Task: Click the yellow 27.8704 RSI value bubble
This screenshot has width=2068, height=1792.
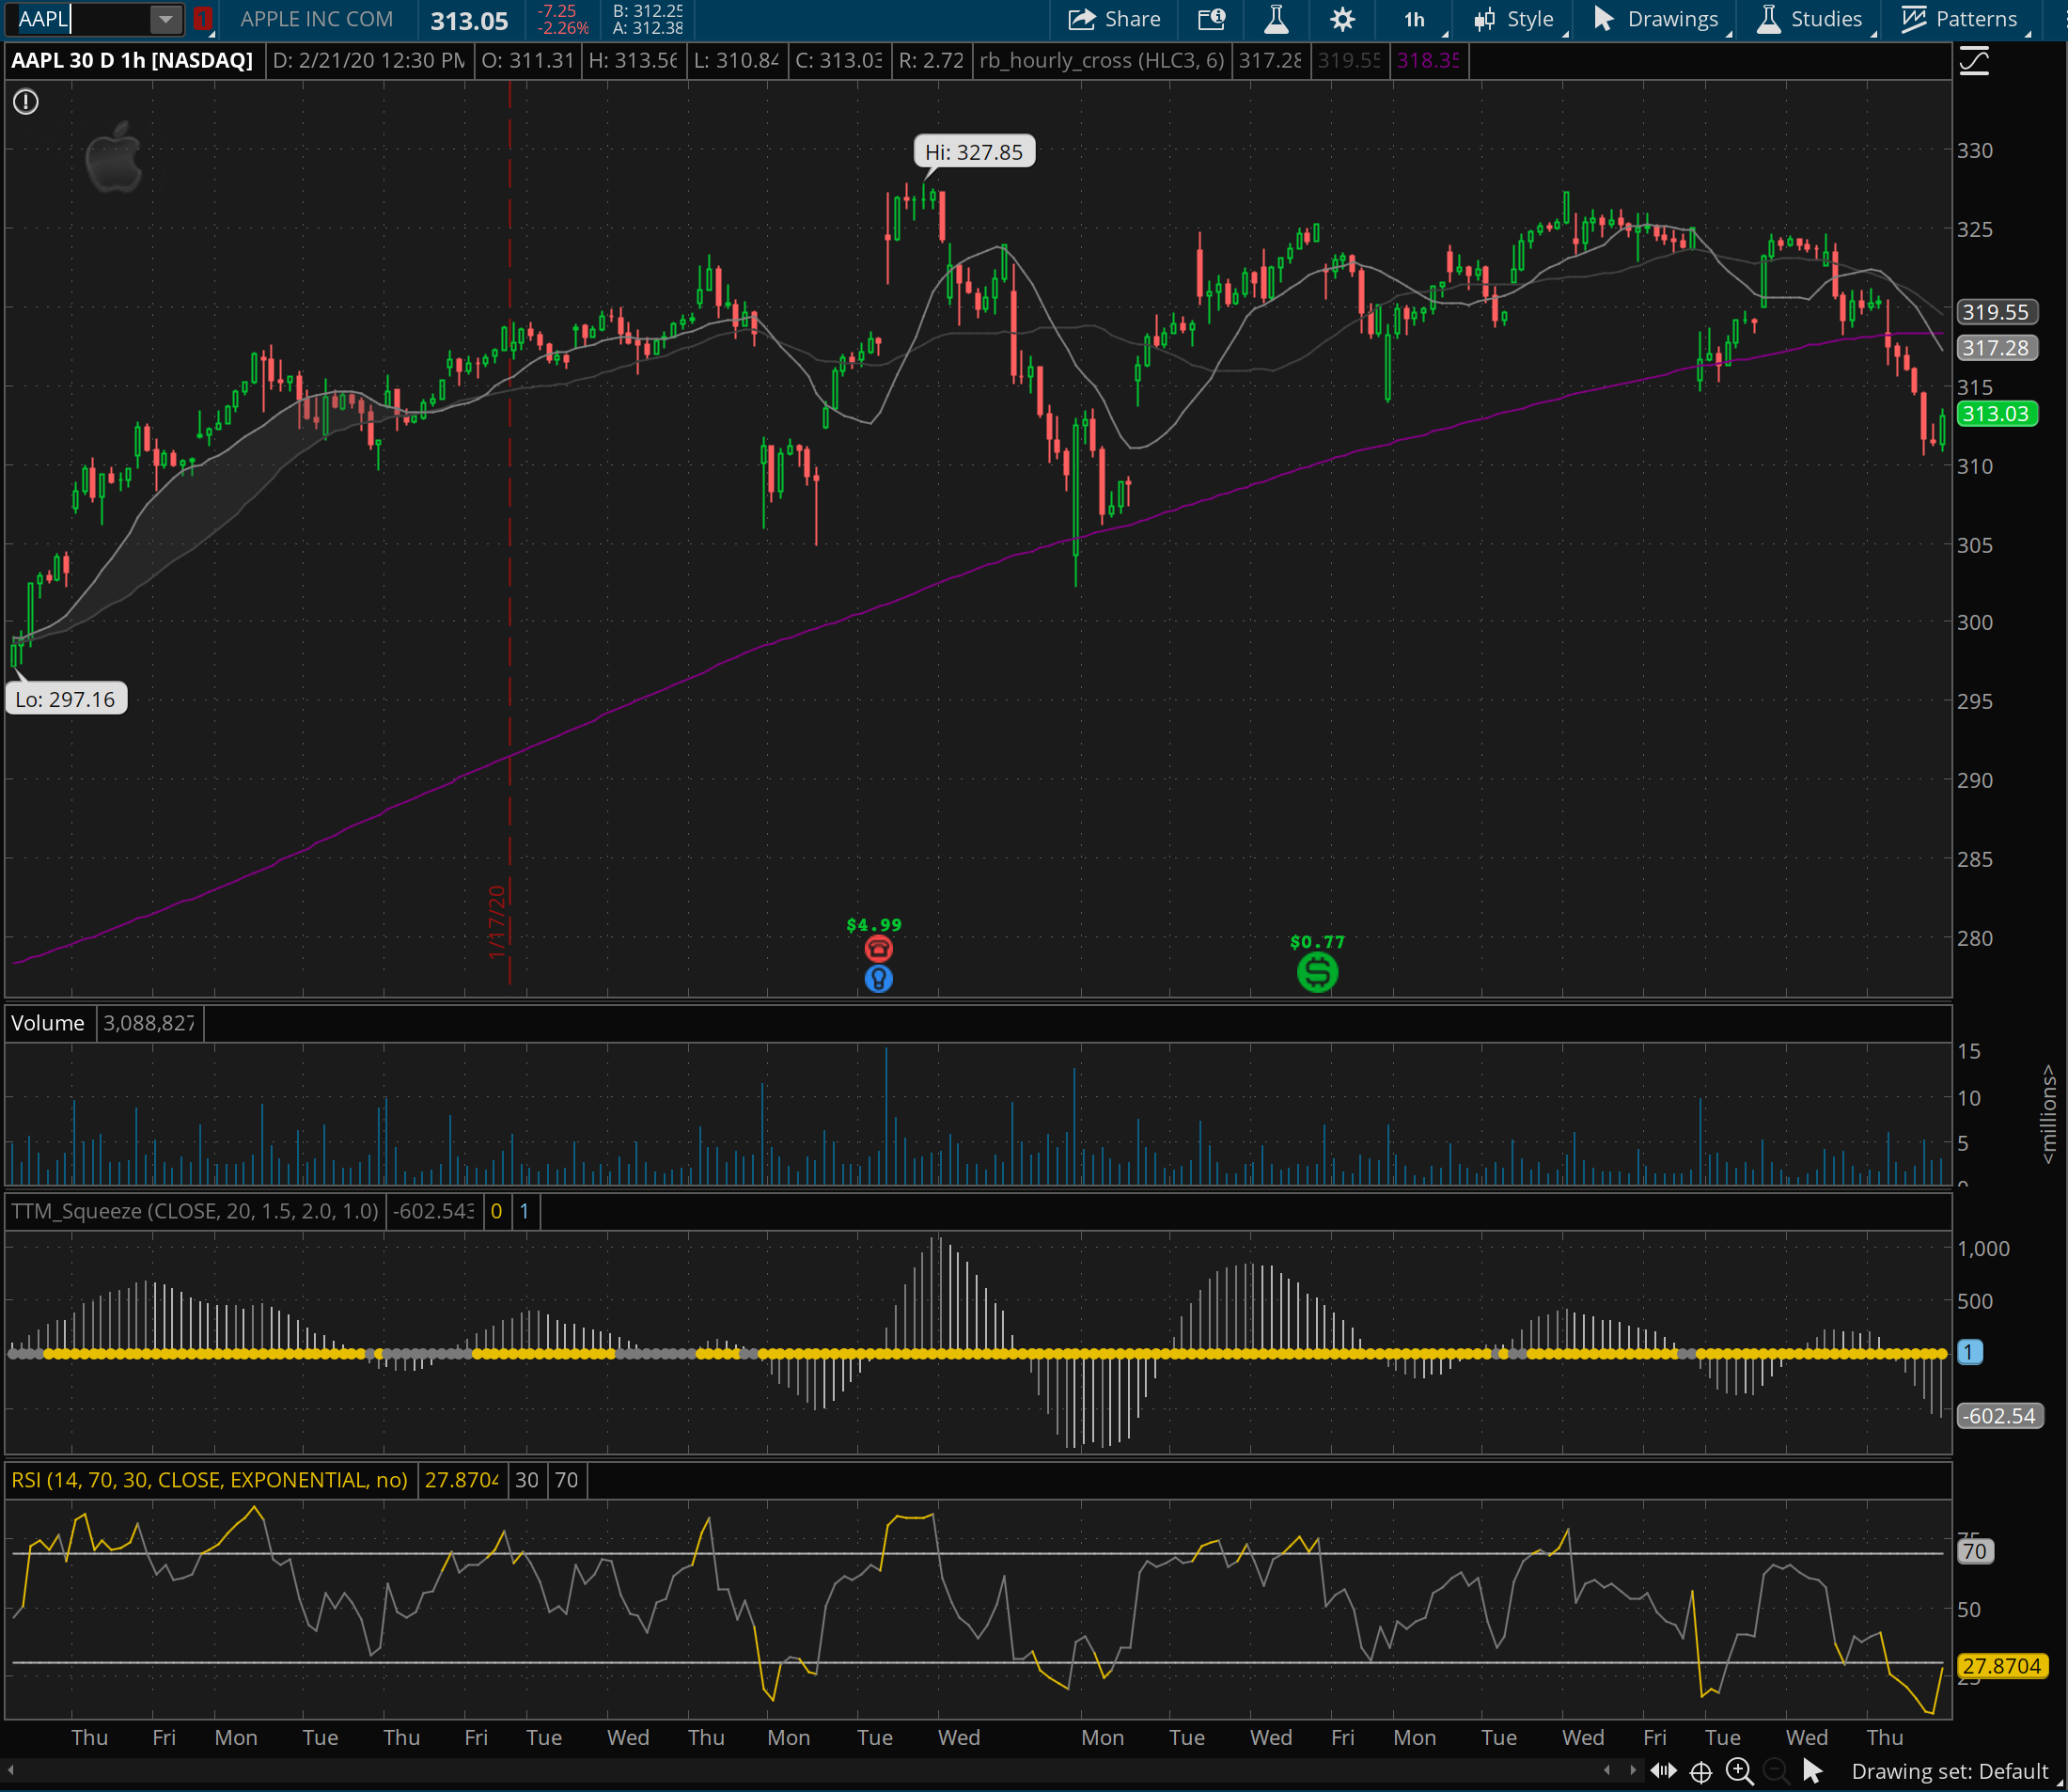Action: pyautogui.click(x=2002, y=1666)
